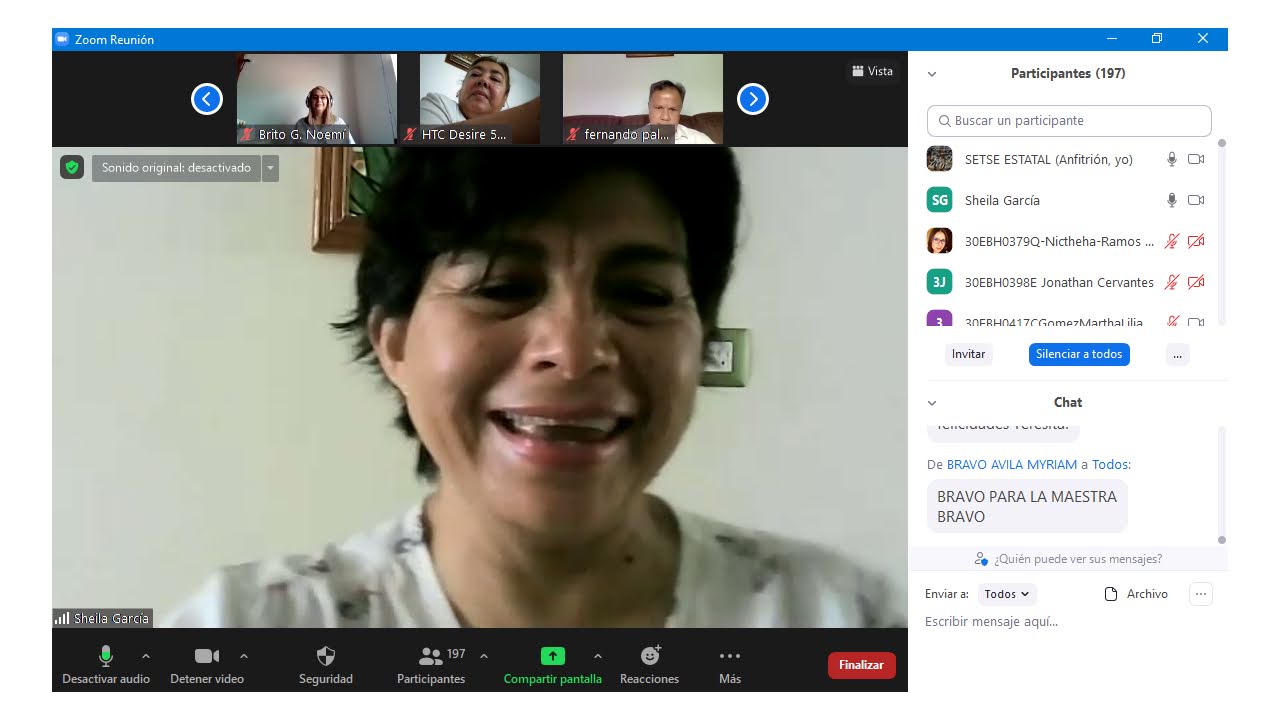The height and width of the screenshot is (720, 1280).
Task: Unmute 30EBH0379Q-Nictheha-Ramos microphone icon
Action: click(x=1172, y=241)
